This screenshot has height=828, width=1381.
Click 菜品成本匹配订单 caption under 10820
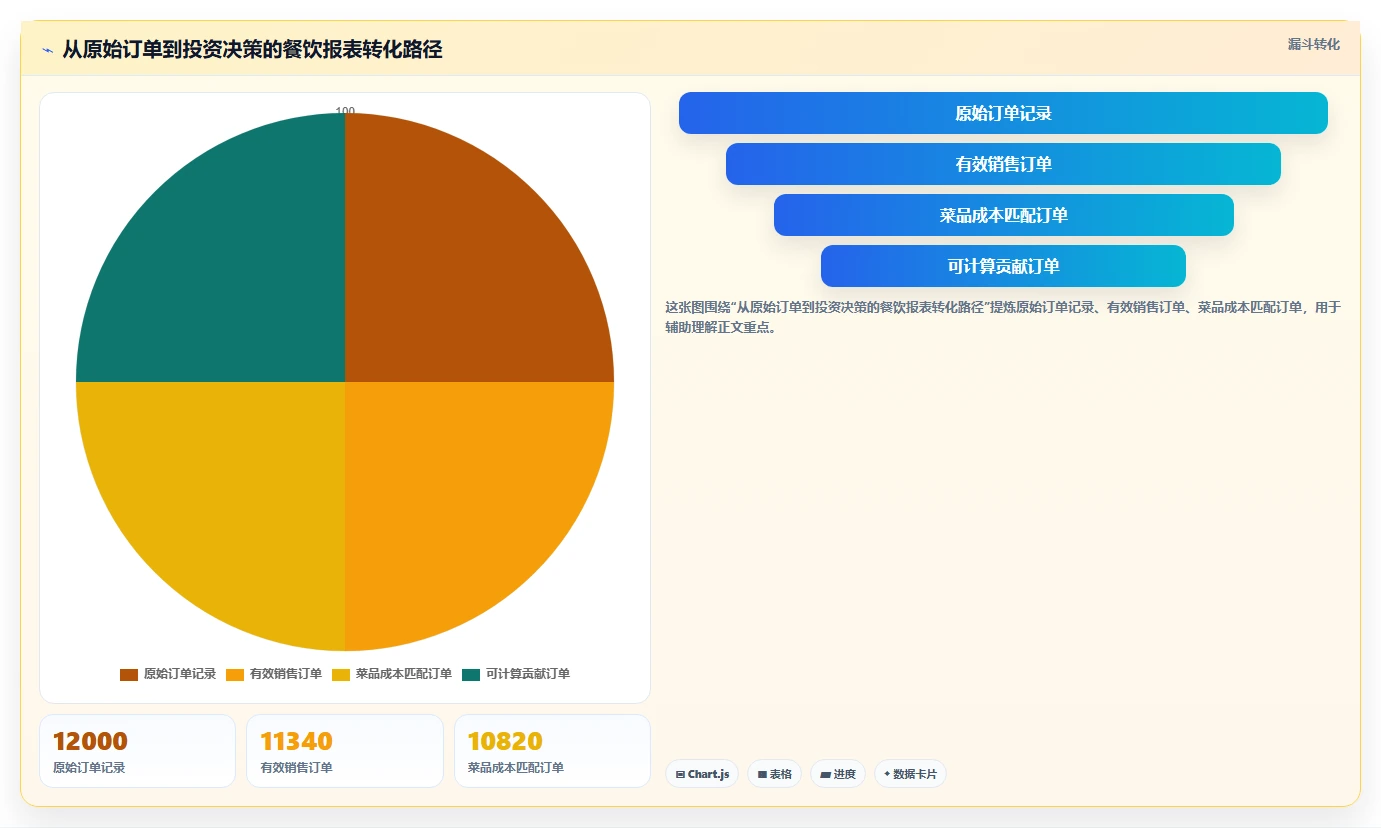pos(516,768)
